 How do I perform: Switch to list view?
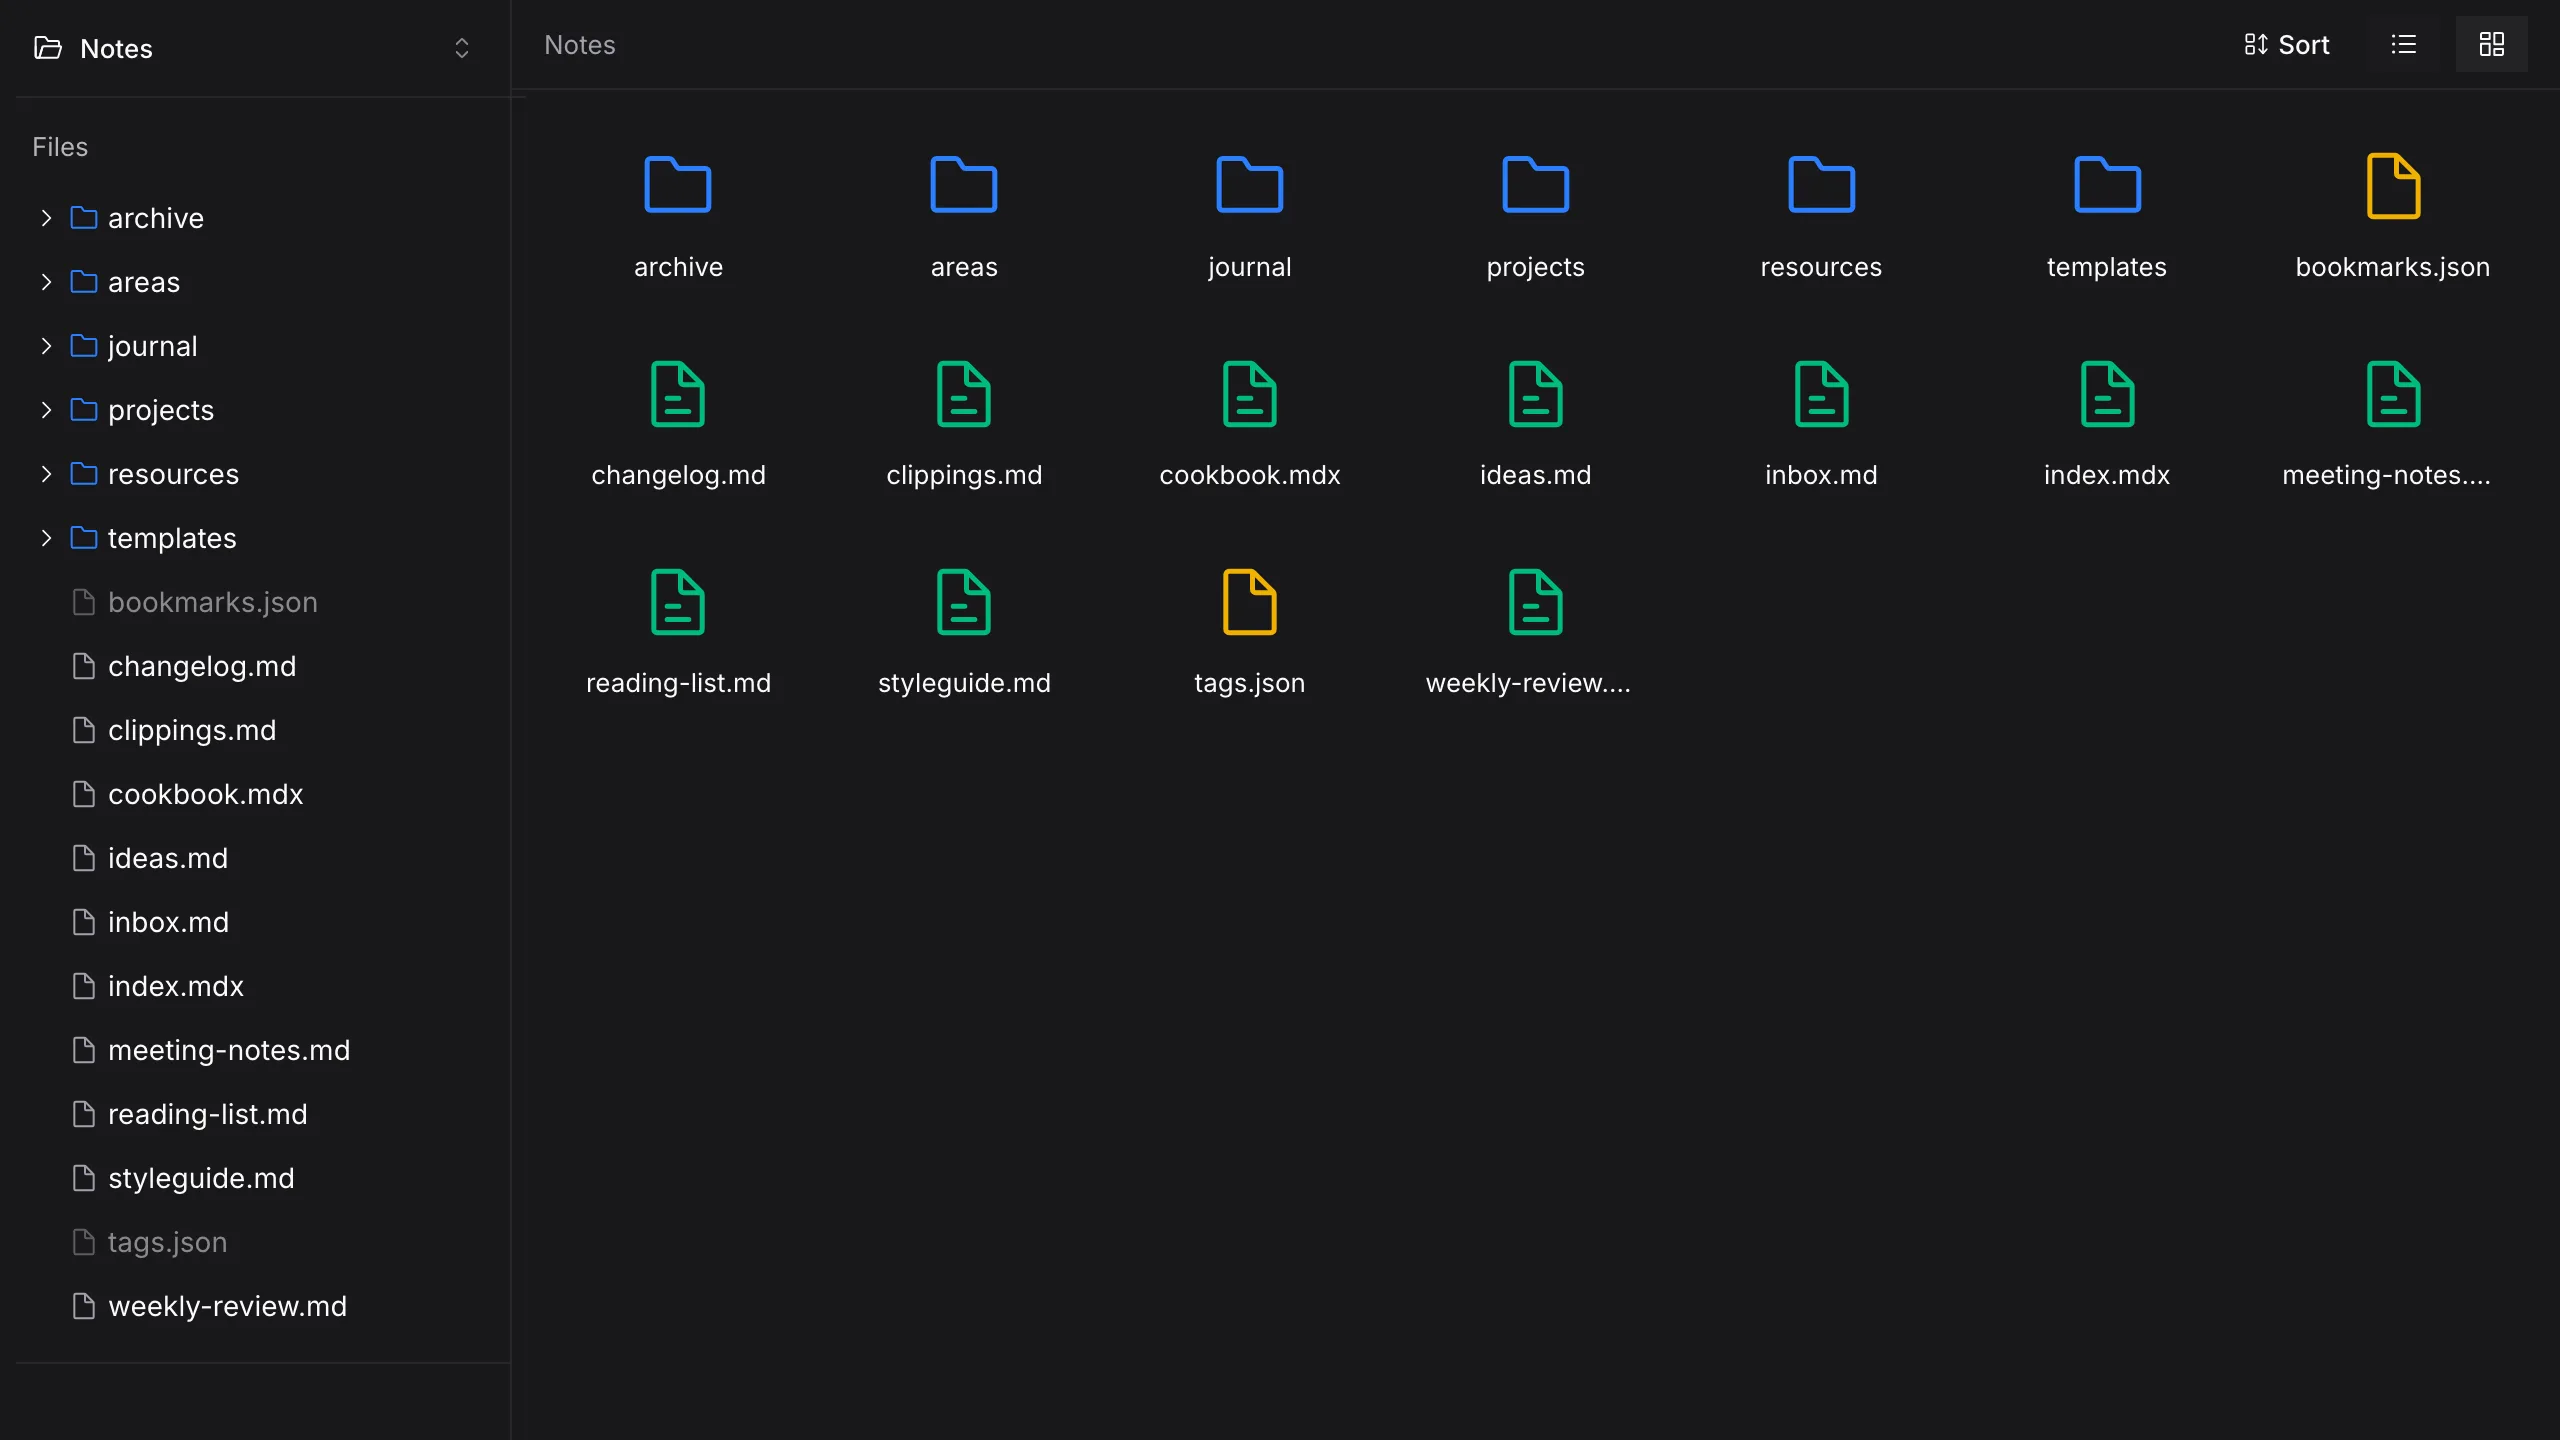click(x=2404, y=44)
